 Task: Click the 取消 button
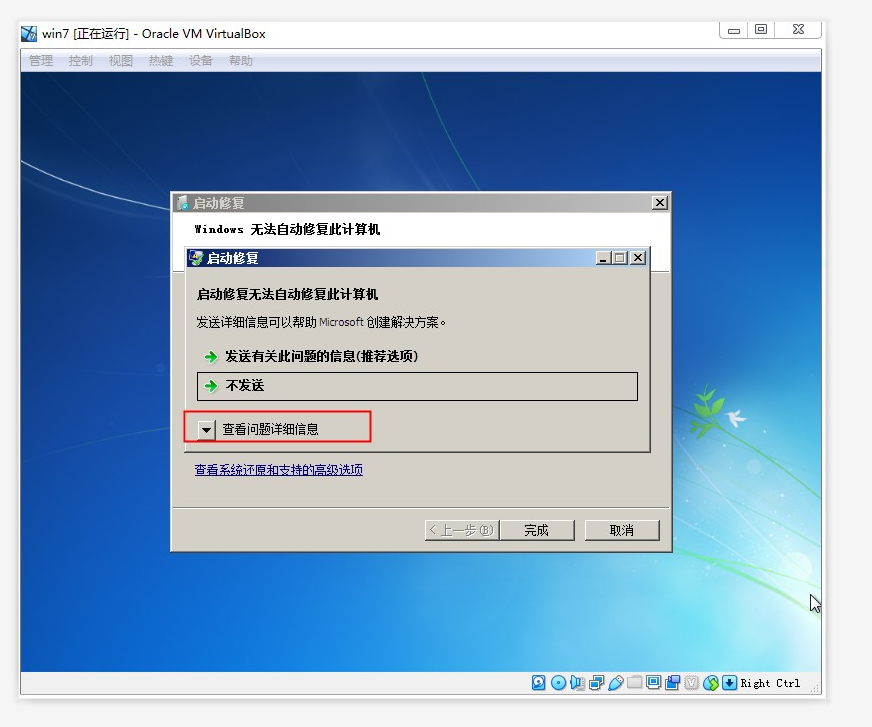coord(622,530)
